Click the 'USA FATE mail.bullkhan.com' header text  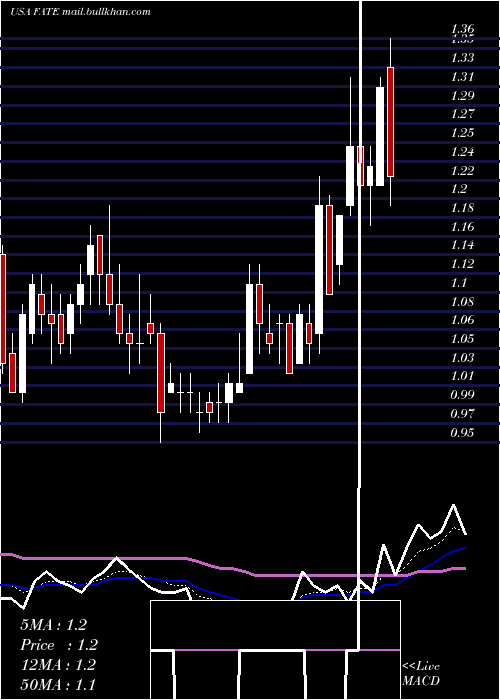pos(81,12)
